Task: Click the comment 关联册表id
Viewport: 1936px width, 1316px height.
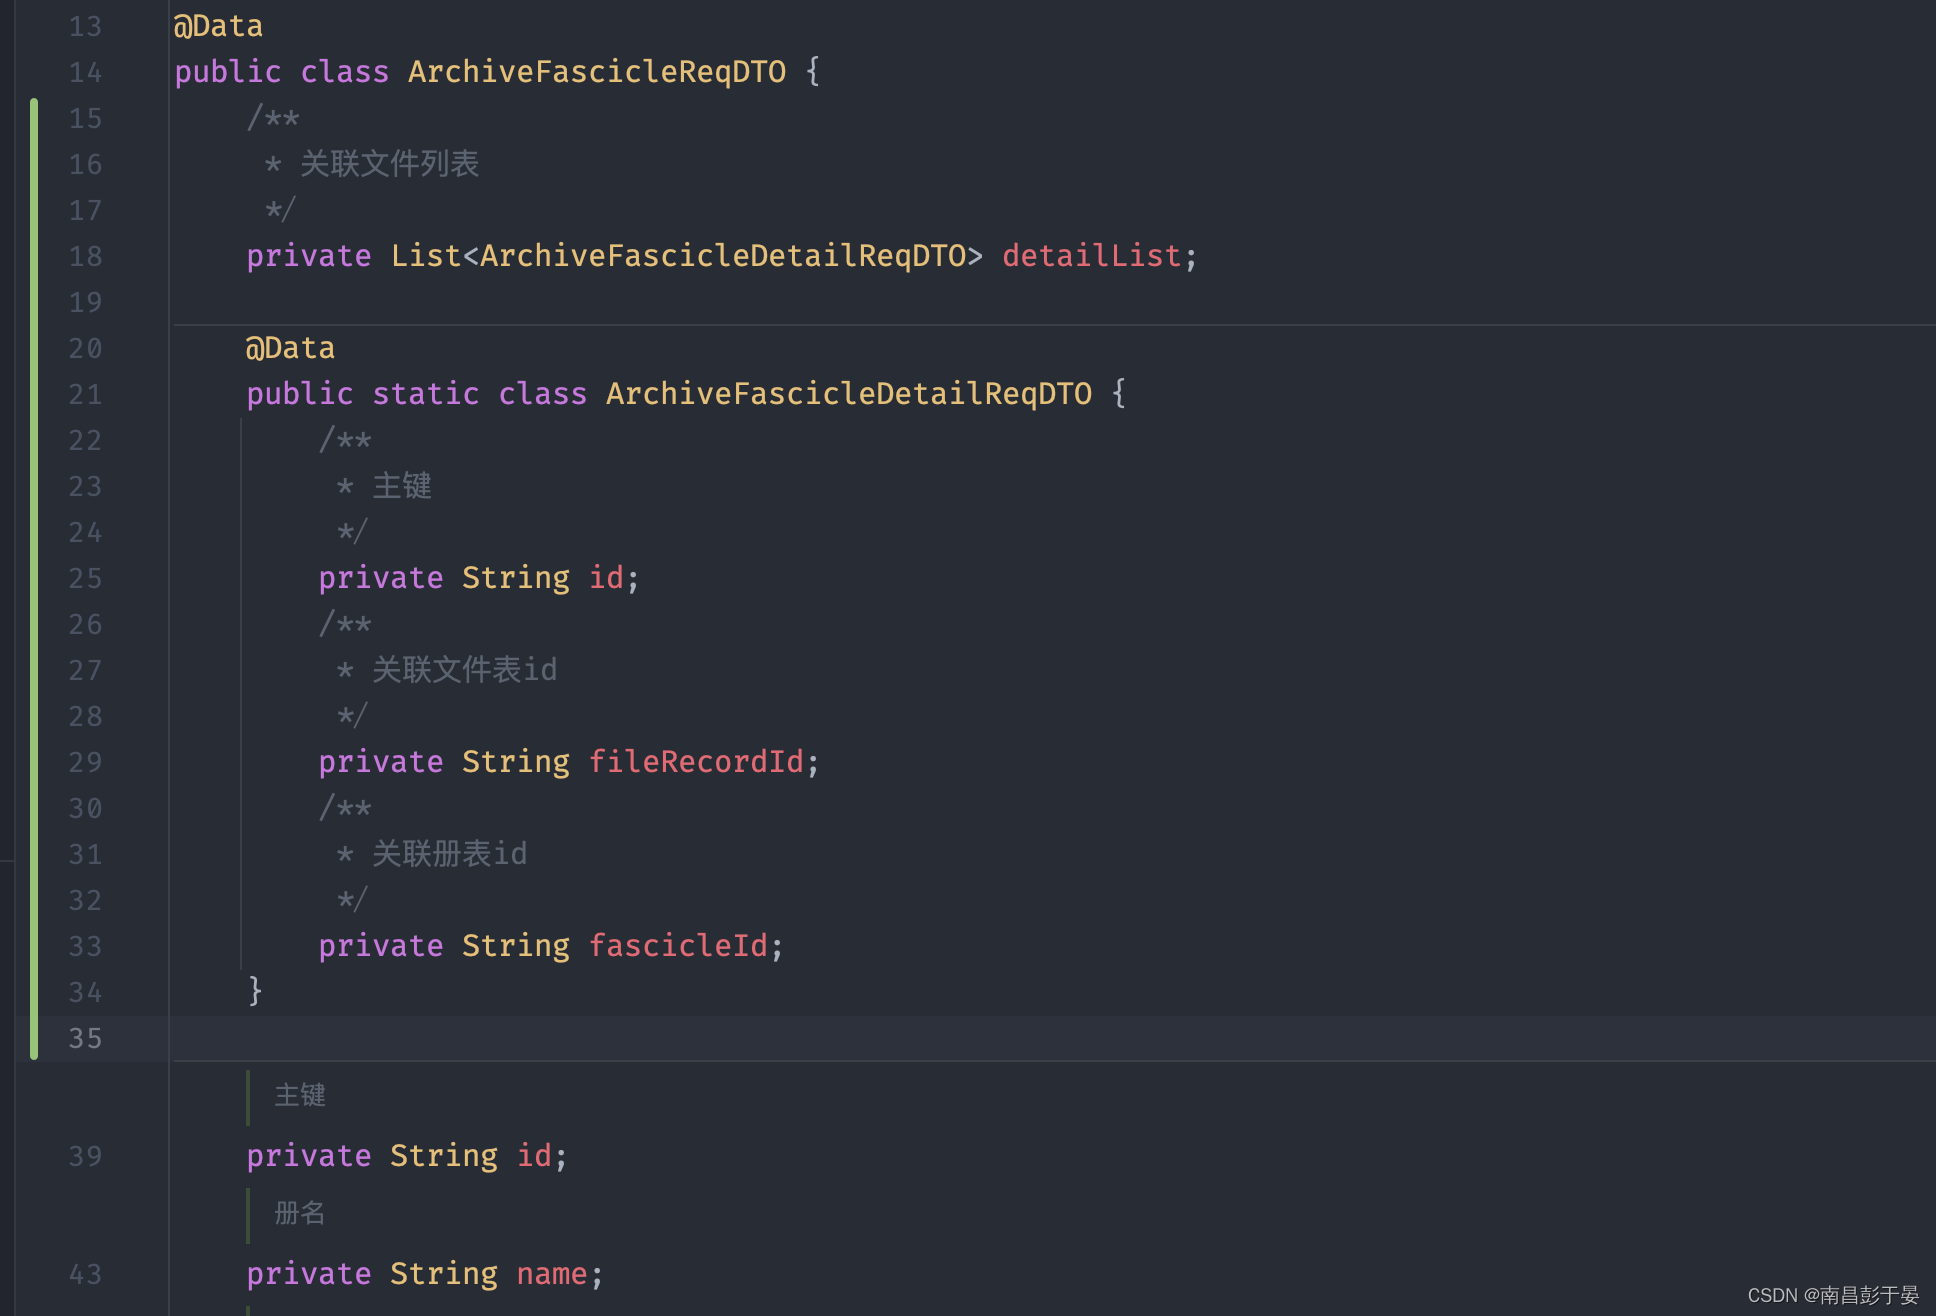Action: (450, 854)
